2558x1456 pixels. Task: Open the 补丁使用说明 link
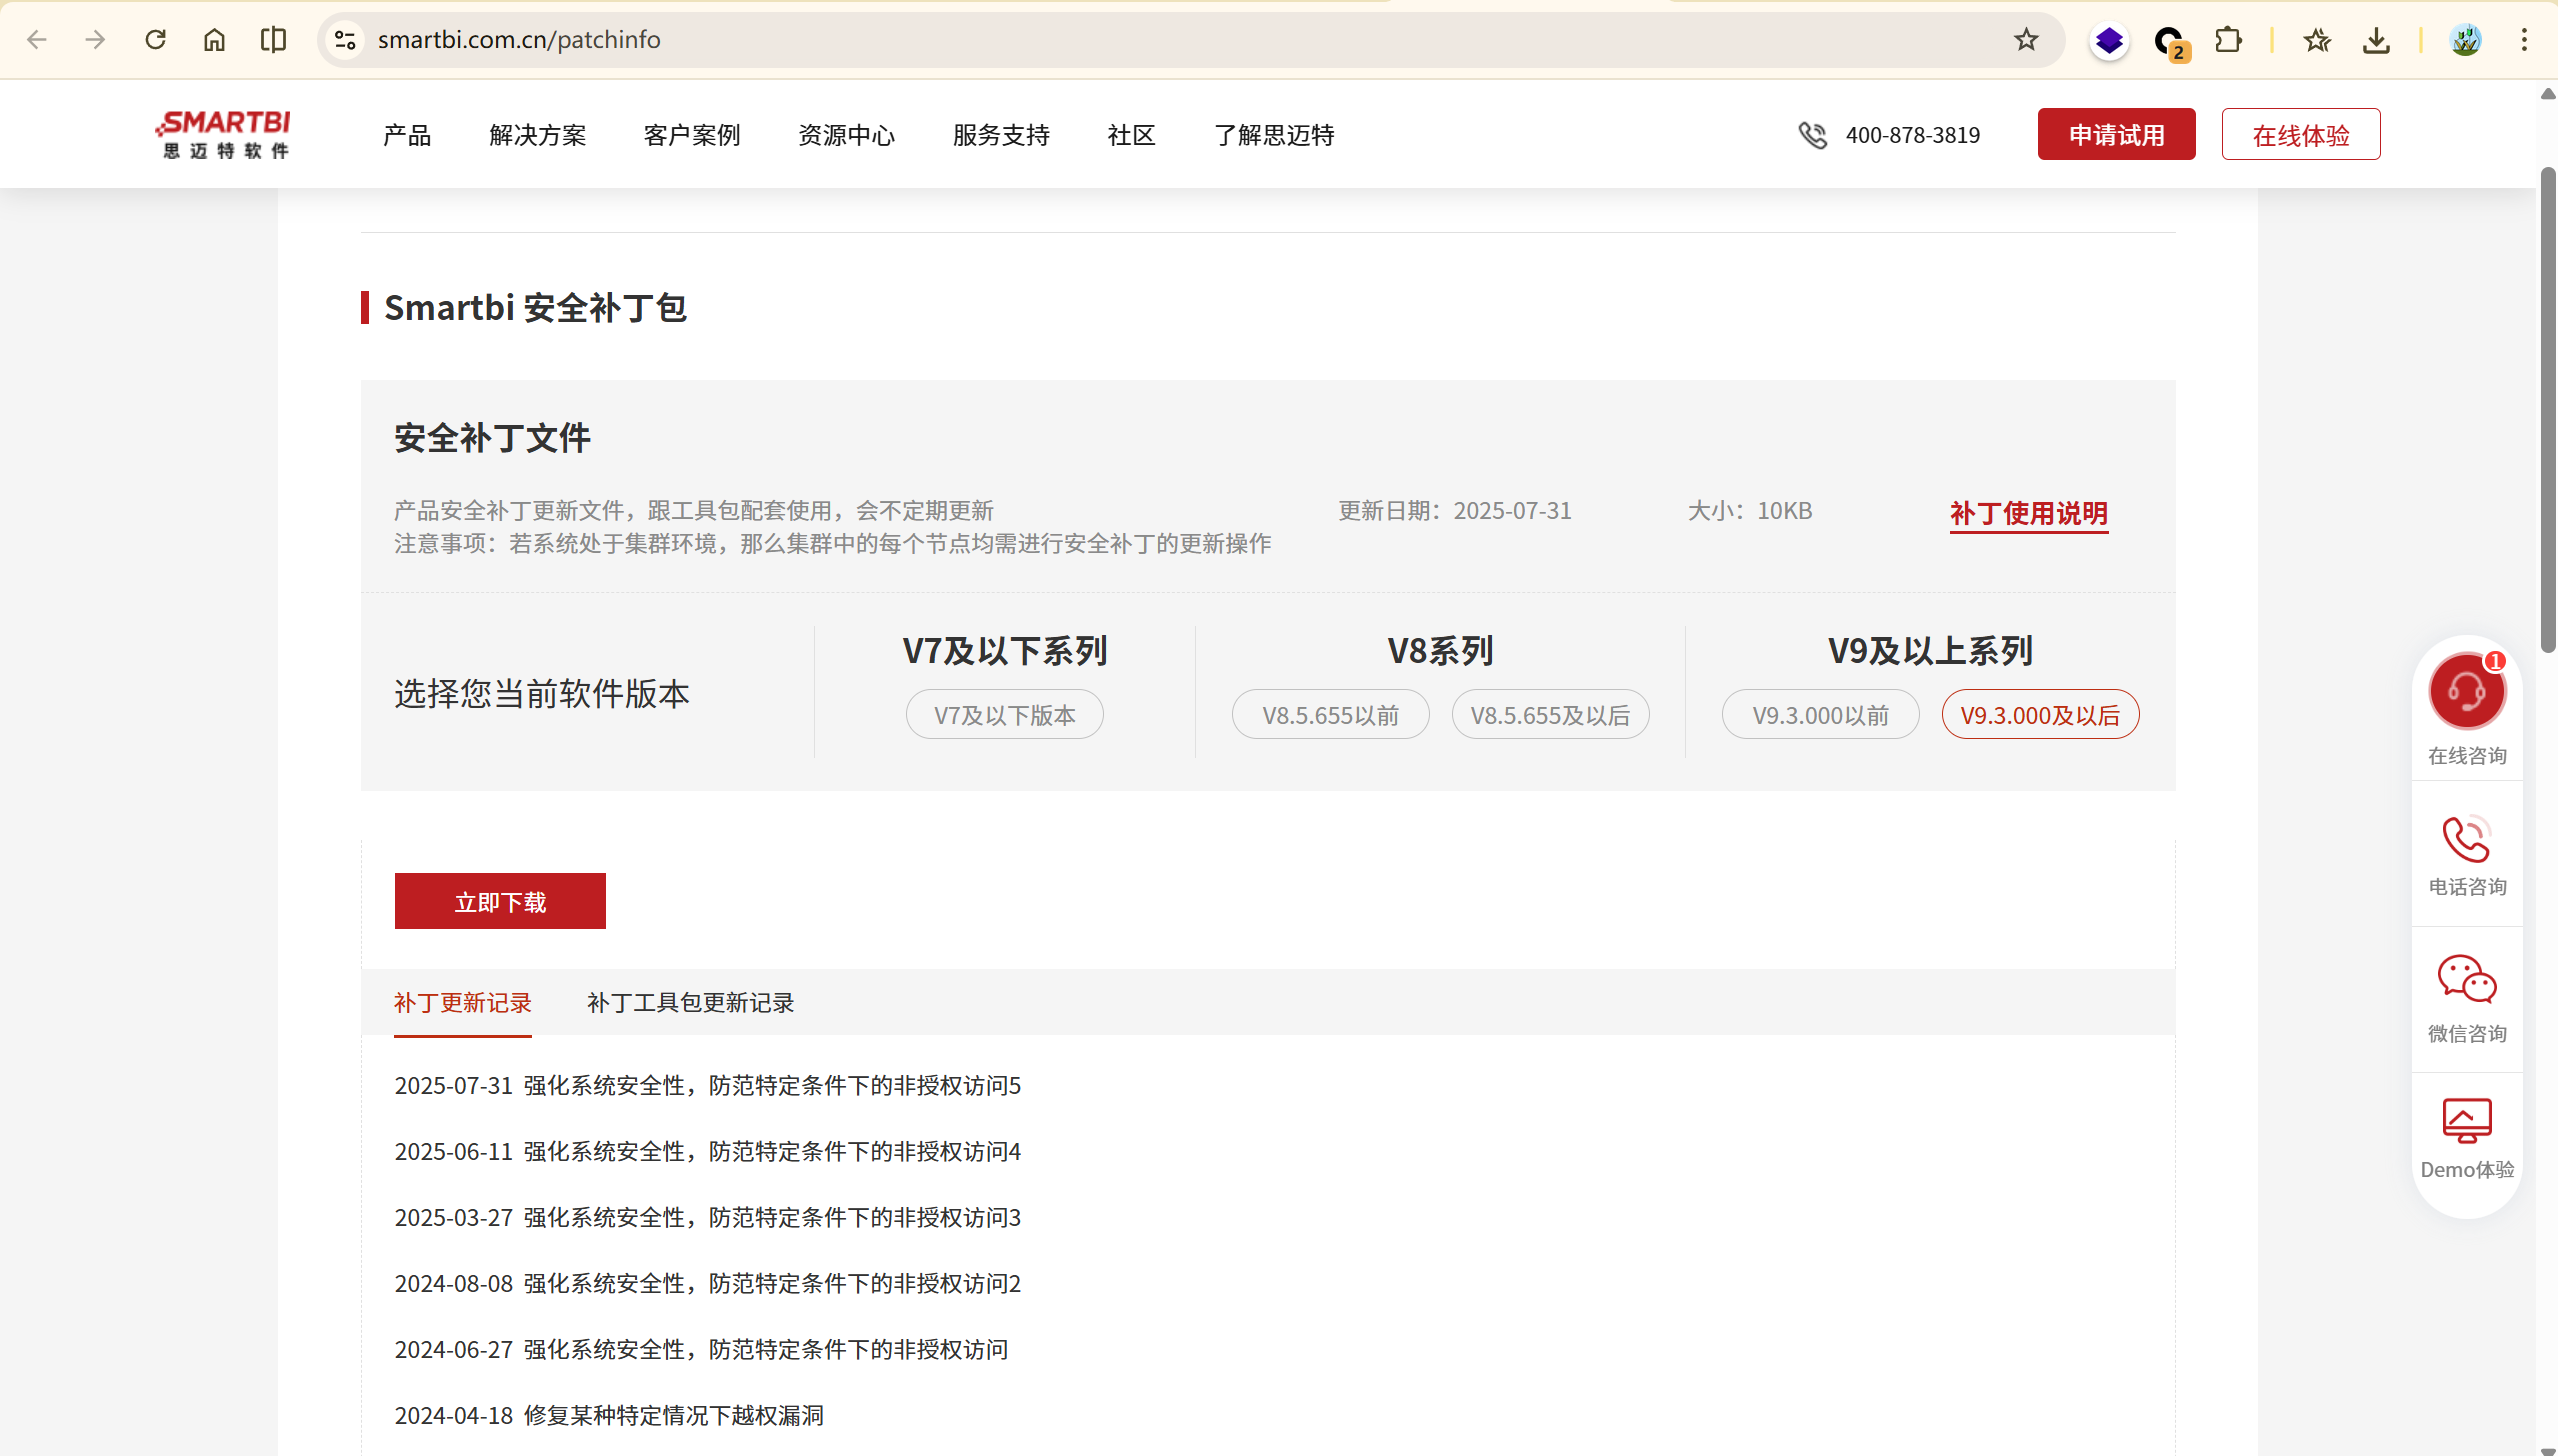pyautogui.click(x=2028, y=513)
